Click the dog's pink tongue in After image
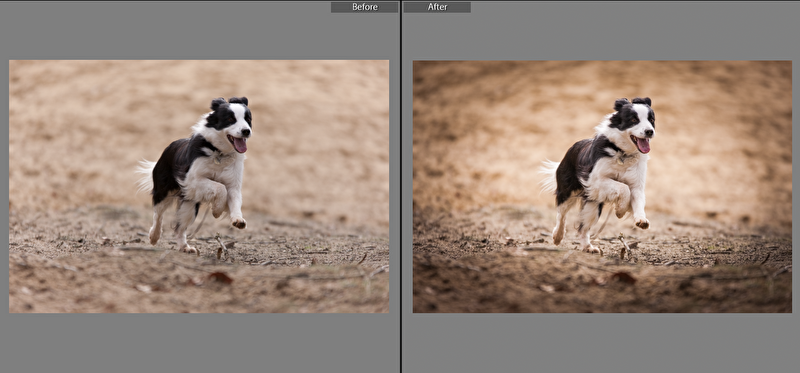The height and width of the screenshot is (373, 800). coord(643,145)
